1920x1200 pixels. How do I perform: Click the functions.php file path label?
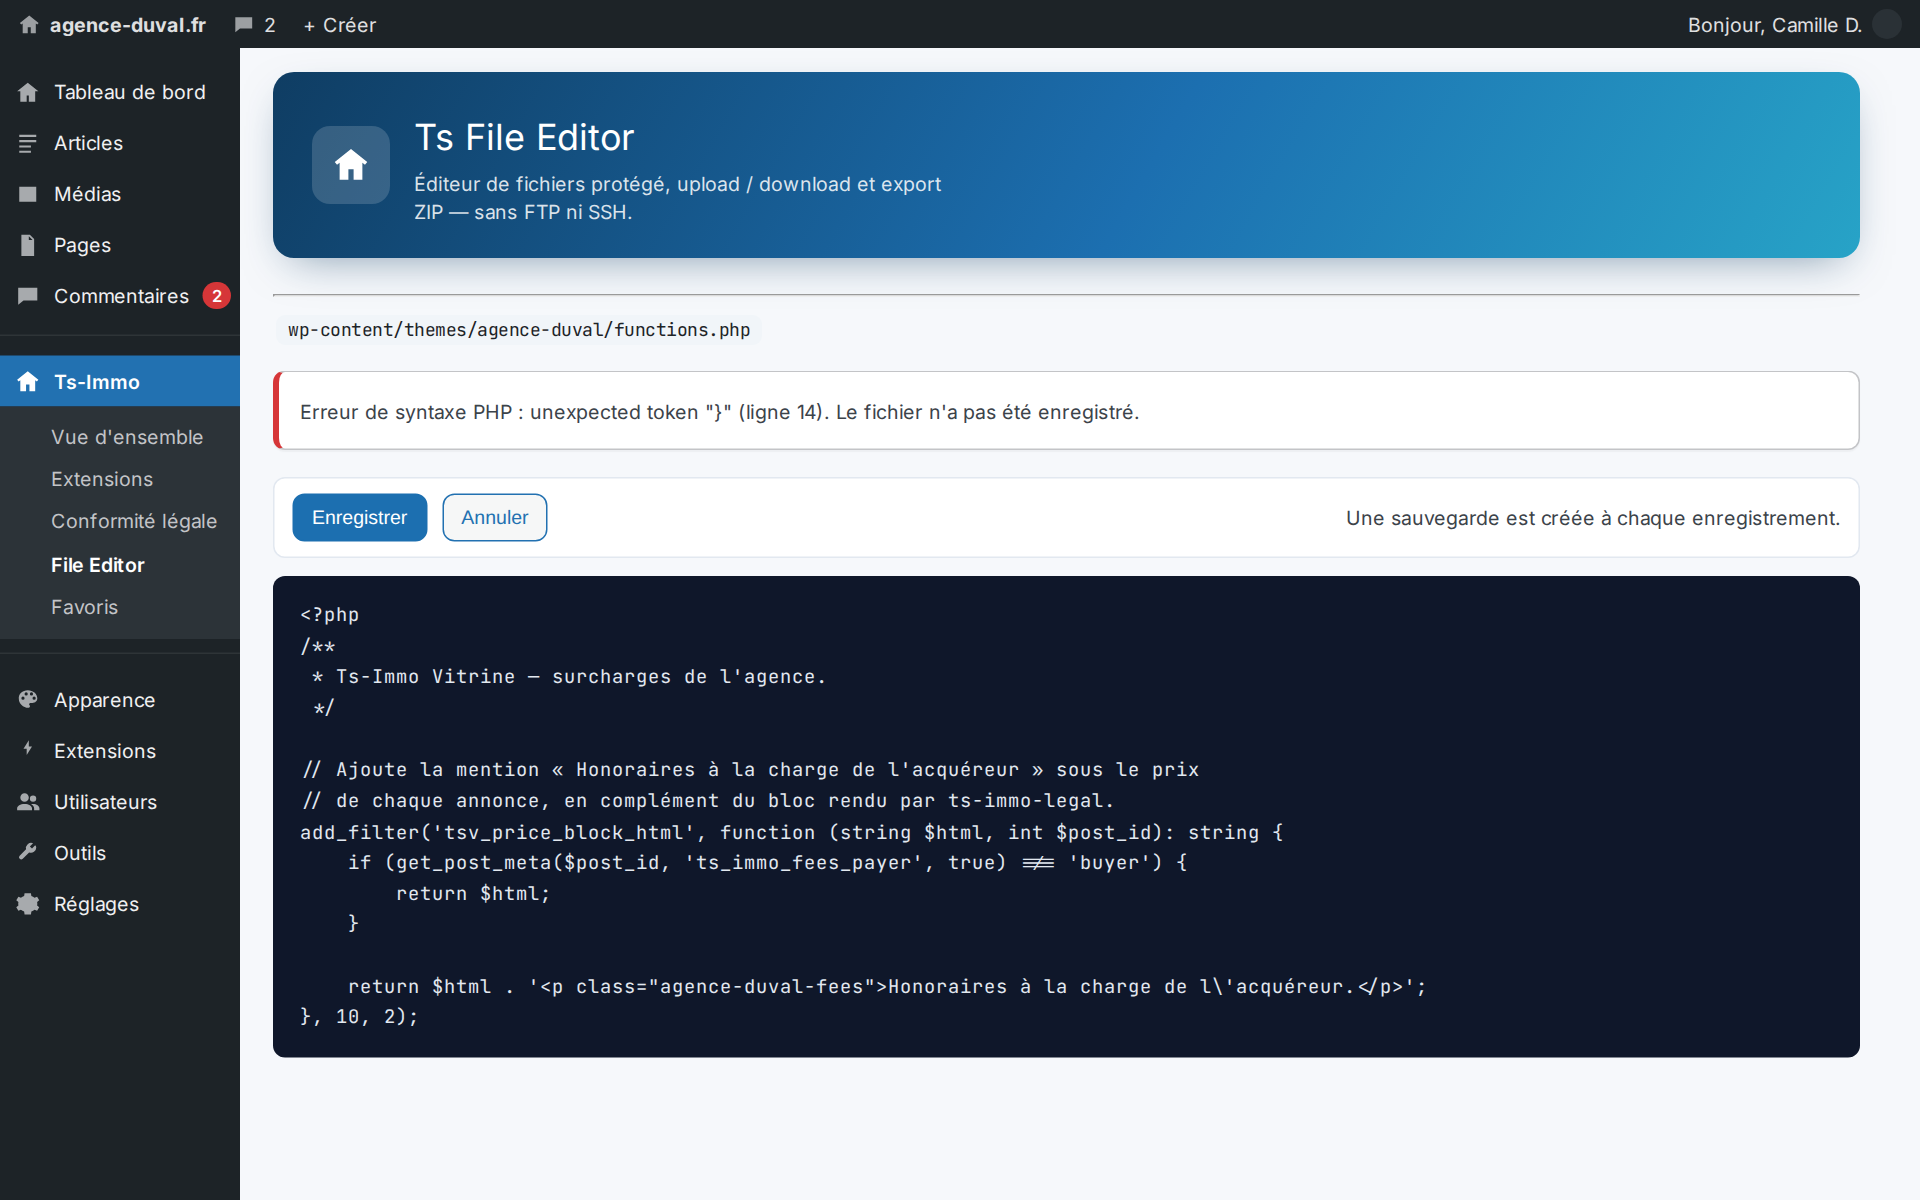point(519,330)
